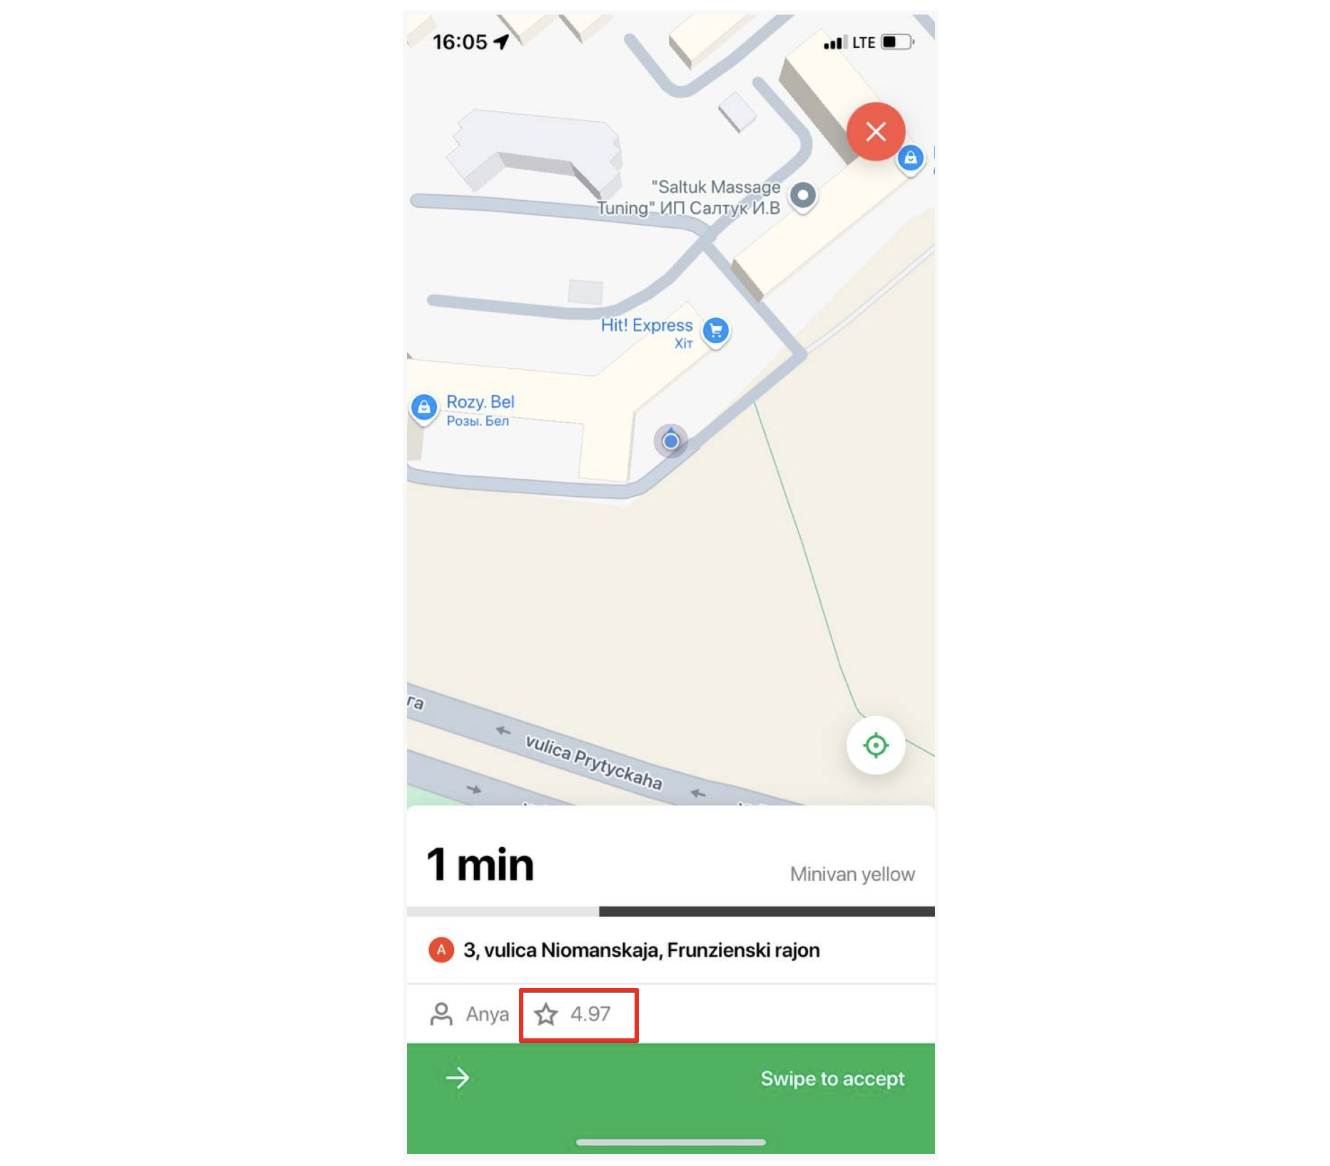Tap the Rozy. Bel shop pin
Image resolution: width=1330 pixels, height=1166 pixels.
[424, 408]
